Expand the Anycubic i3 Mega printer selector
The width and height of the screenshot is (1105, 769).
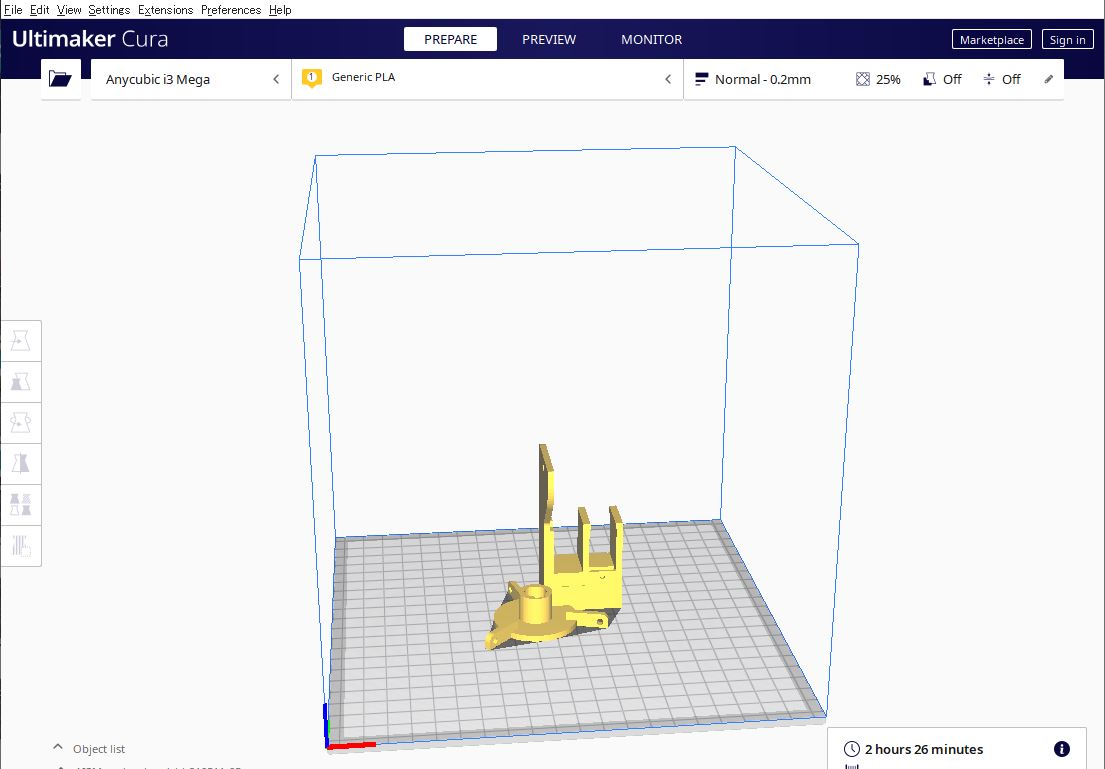pos(190,79)
